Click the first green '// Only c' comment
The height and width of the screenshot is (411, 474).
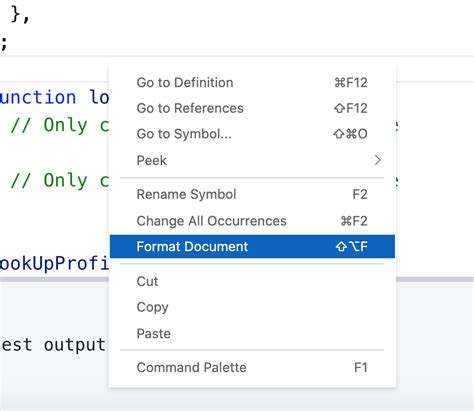(x=60, y=126)
